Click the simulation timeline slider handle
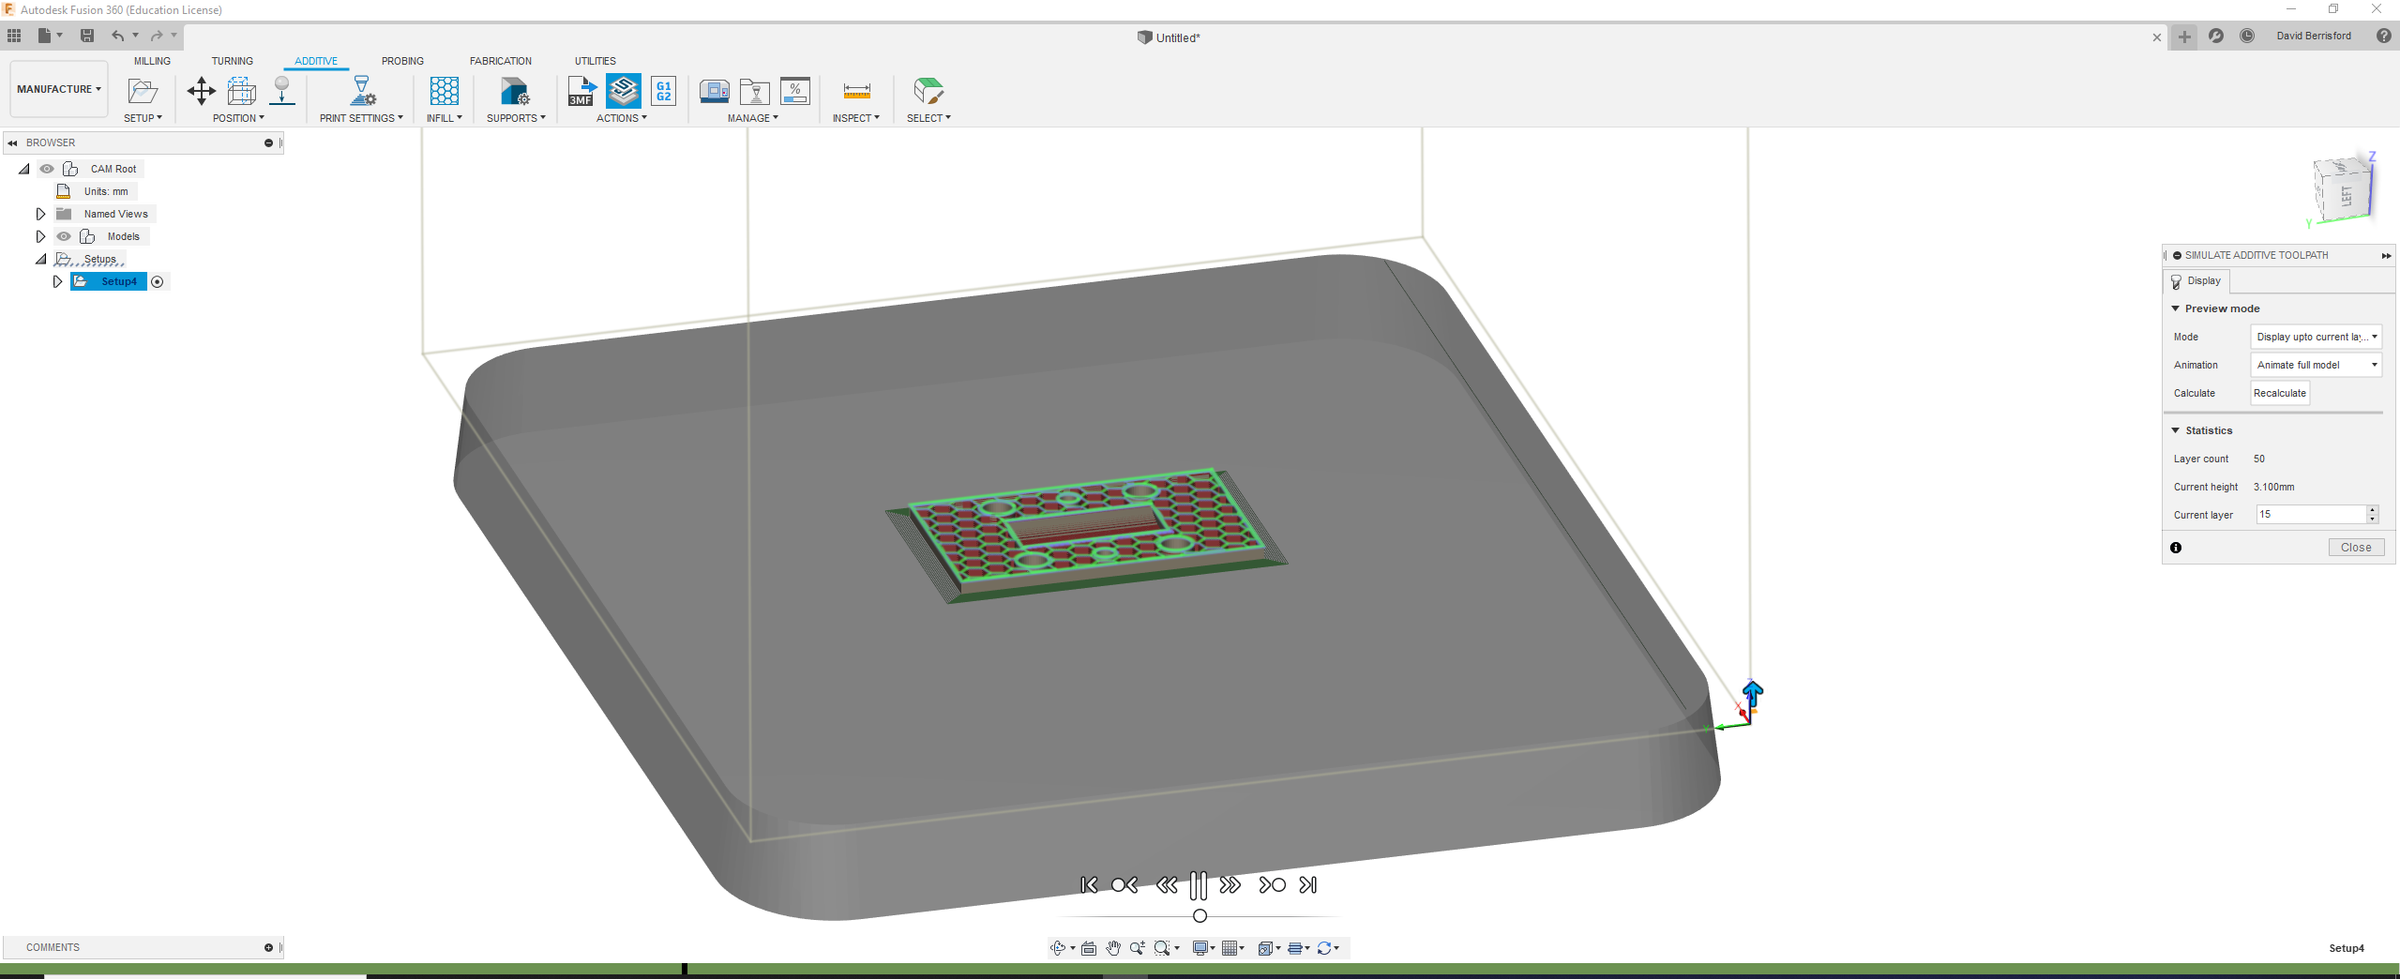The height and width of the screenshot is (979, 2400). point(1200,916)
